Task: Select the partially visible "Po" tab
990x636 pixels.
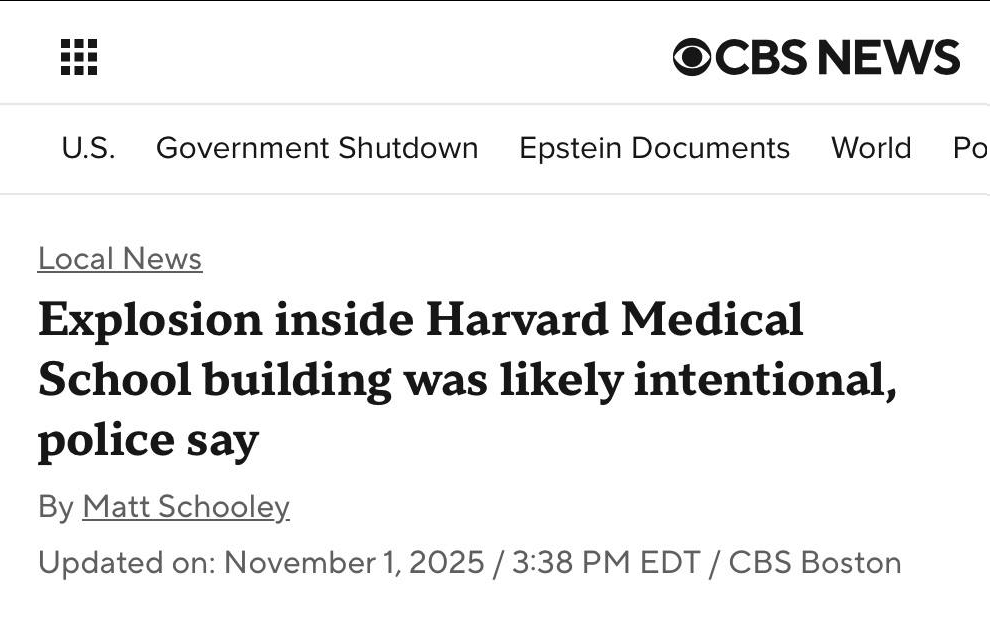Action: (970, 148)
